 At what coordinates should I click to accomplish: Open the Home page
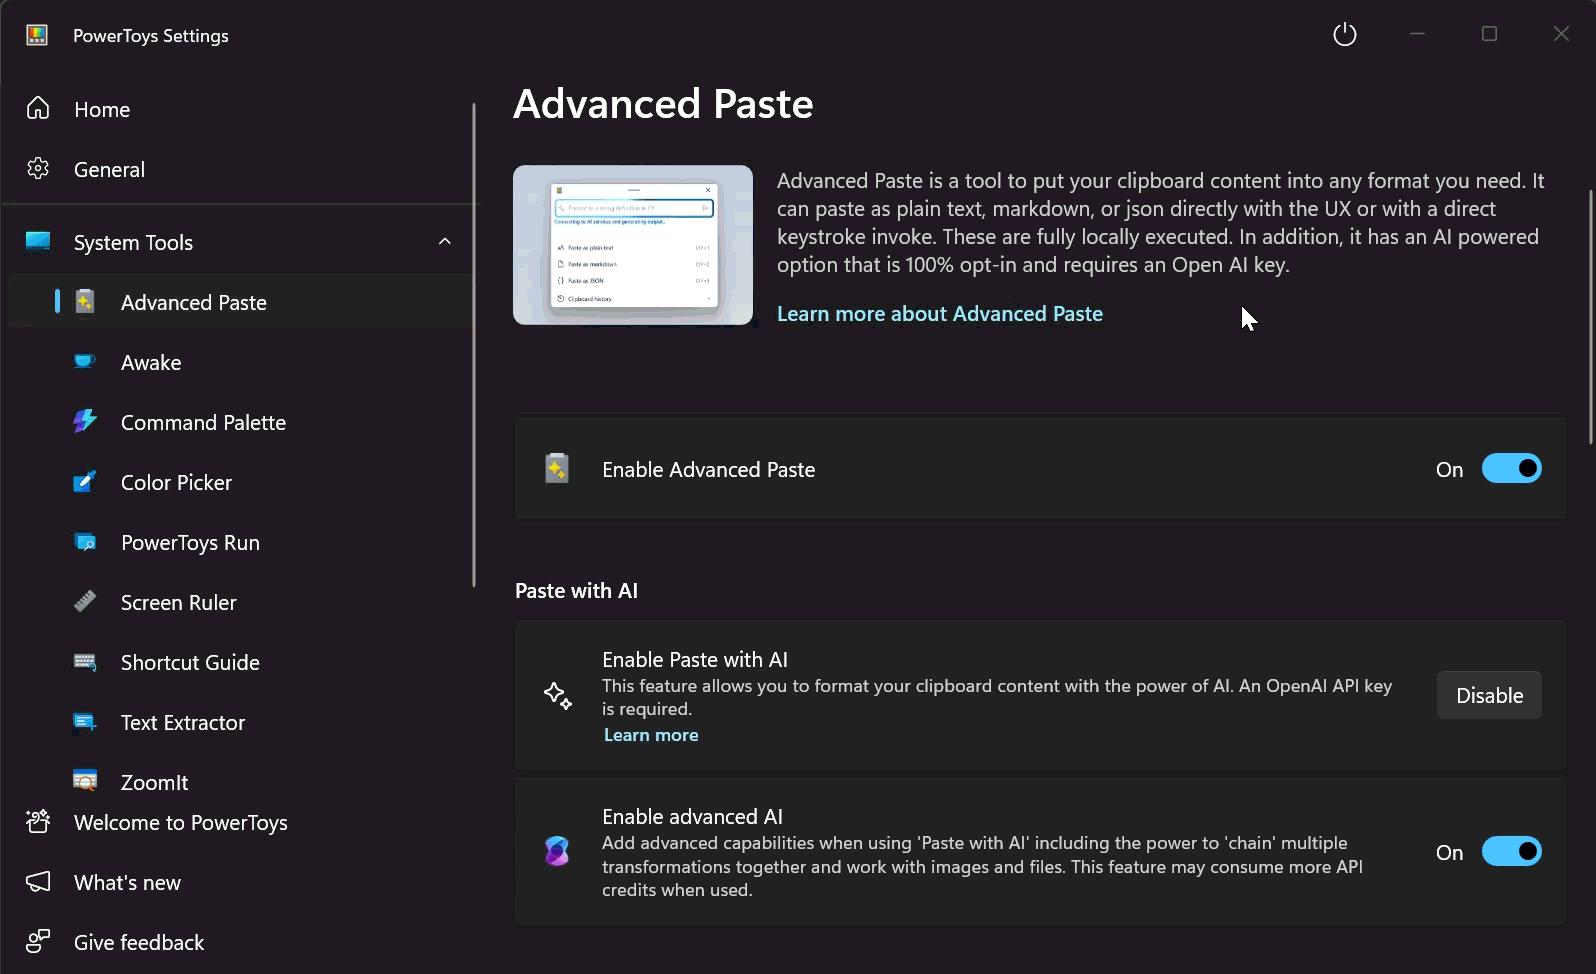(238, 109)
